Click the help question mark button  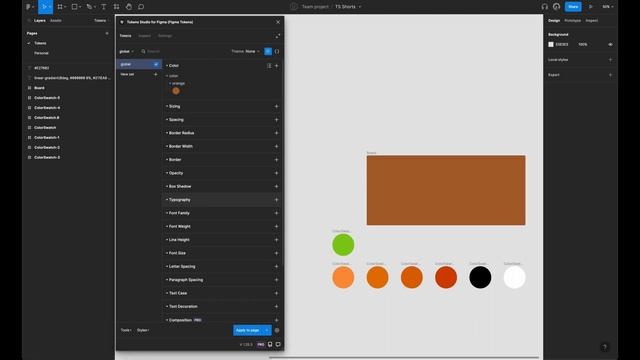coord(604,347)
